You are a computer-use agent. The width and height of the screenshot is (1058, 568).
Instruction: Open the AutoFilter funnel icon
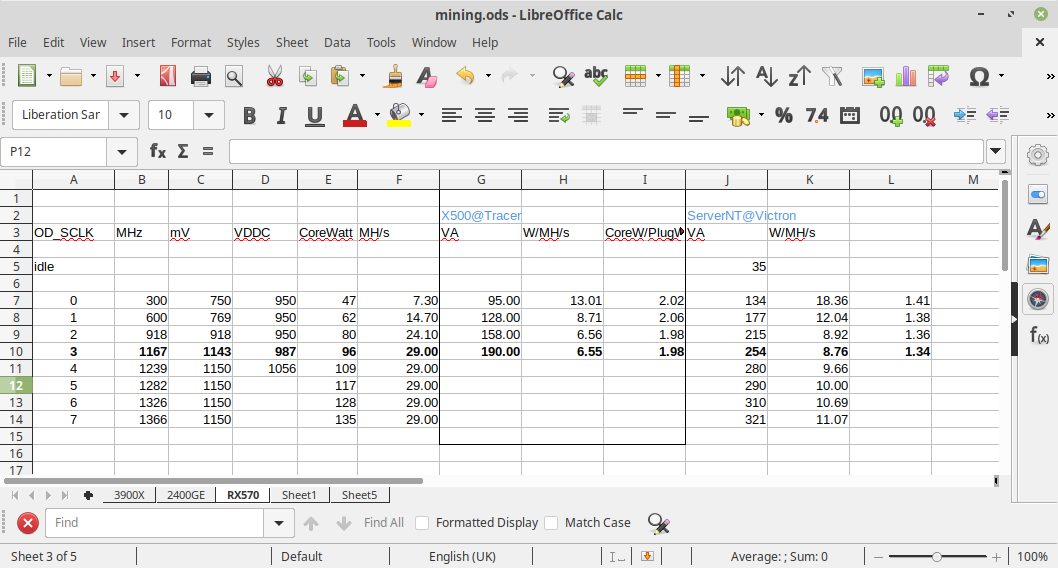click(x=832, y=76)
